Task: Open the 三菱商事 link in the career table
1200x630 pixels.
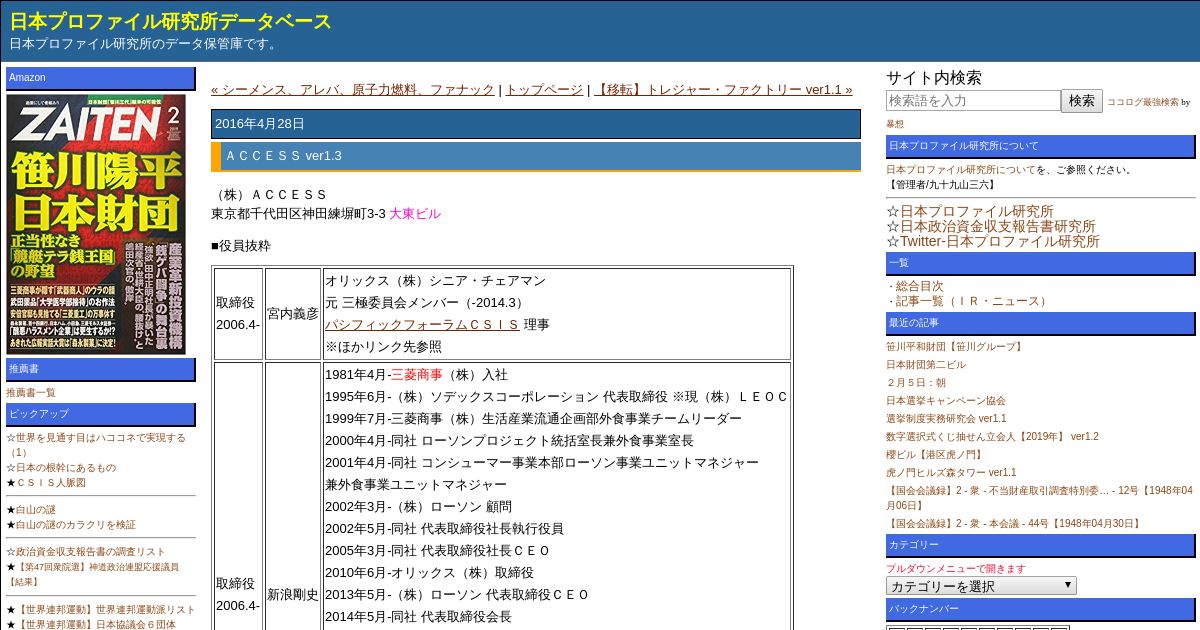Action: (x=416, y=375)
